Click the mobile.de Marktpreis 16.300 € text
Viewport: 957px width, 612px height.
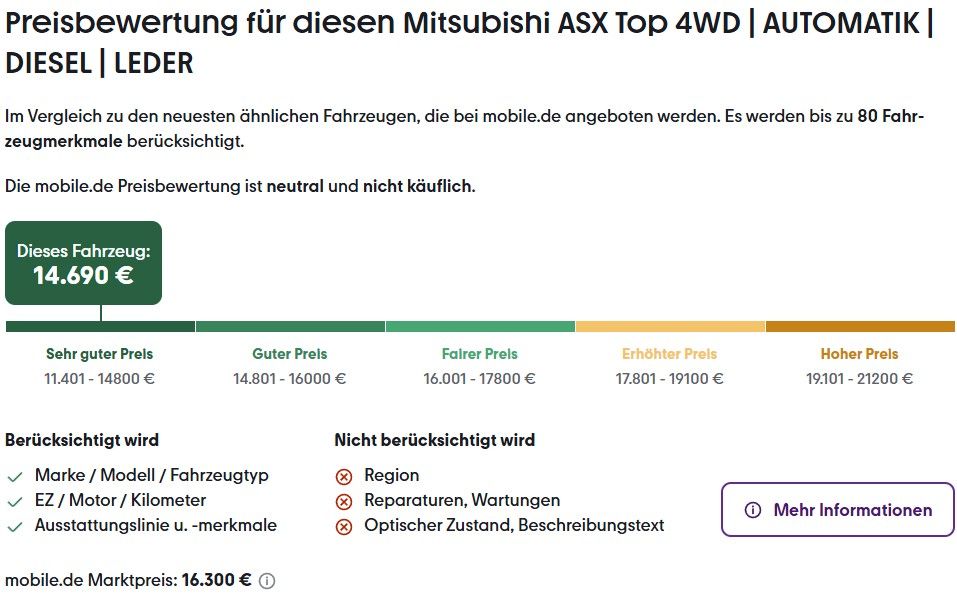[x=128, y=580]
